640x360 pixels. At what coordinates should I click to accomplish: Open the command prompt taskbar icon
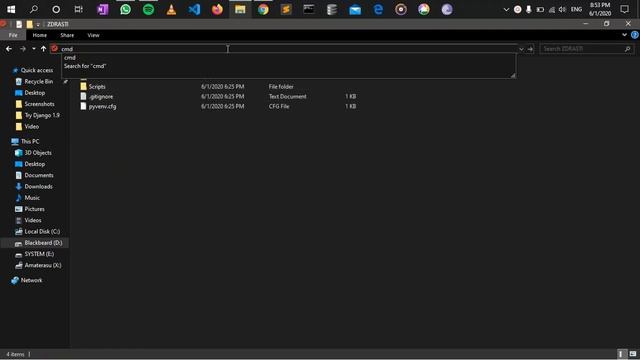pos(309,9)
